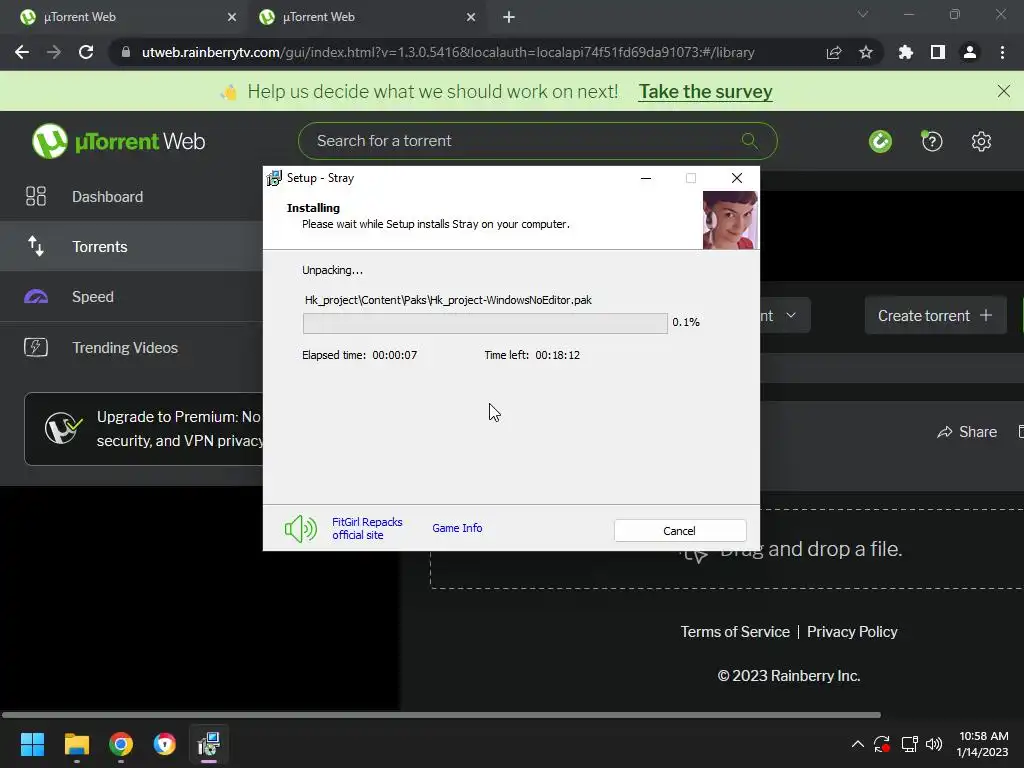Open Game Info link in setup
This screenshot has width=1024, height=768.
pyautogui.click(x=457, y=528)
